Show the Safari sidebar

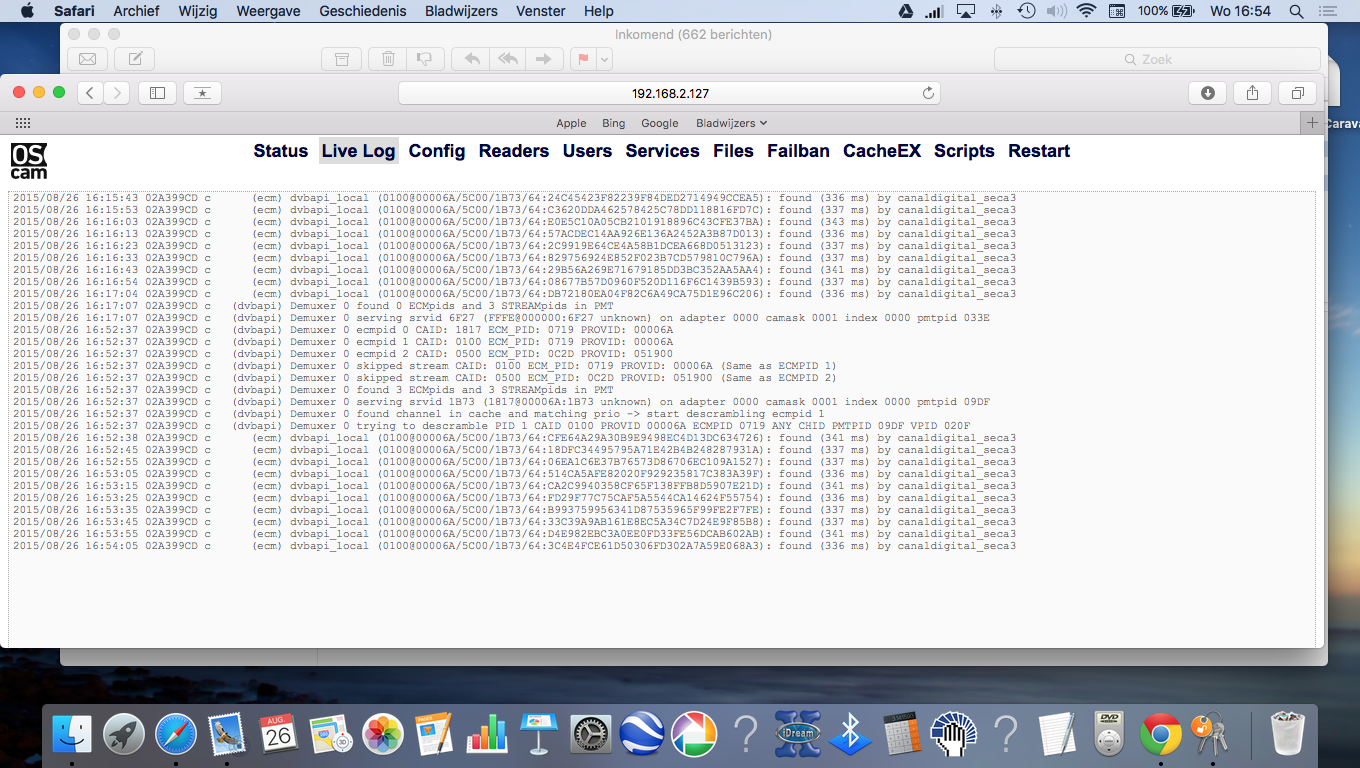157,93
